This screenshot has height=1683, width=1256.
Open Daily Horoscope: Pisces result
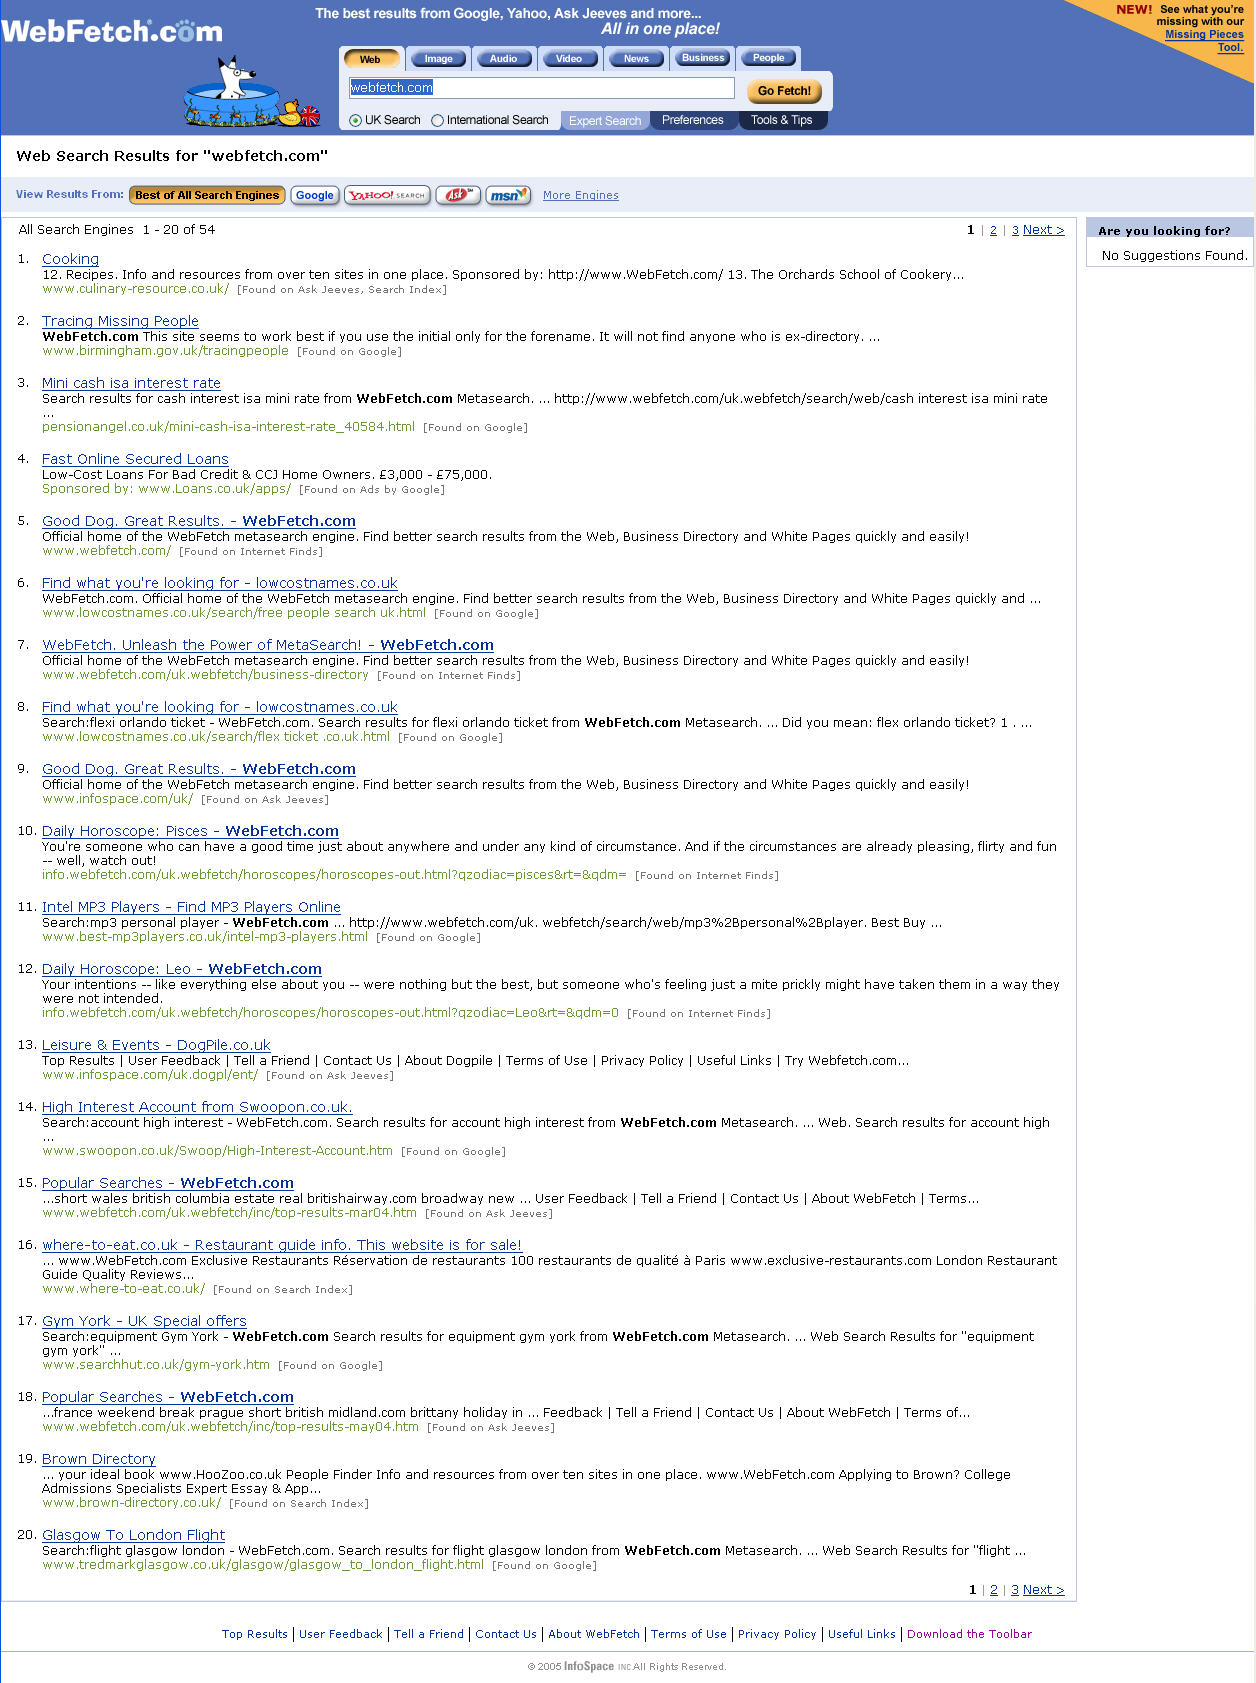point(190,831)
